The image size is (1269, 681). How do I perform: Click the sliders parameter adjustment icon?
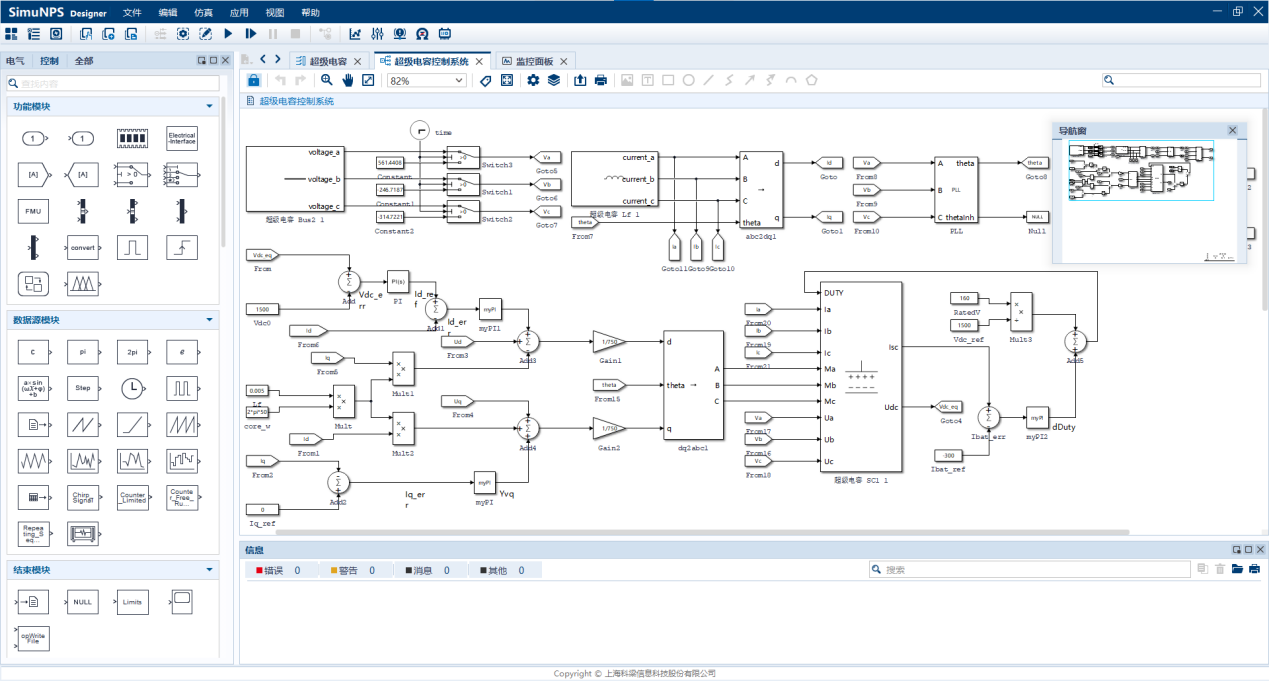[377, 34]
